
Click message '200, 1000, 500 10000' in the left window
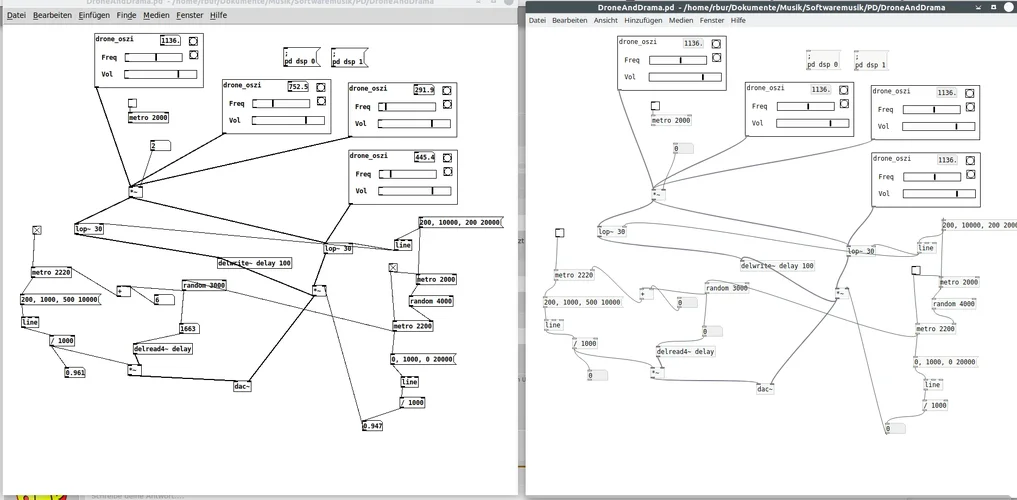point(60,300)
